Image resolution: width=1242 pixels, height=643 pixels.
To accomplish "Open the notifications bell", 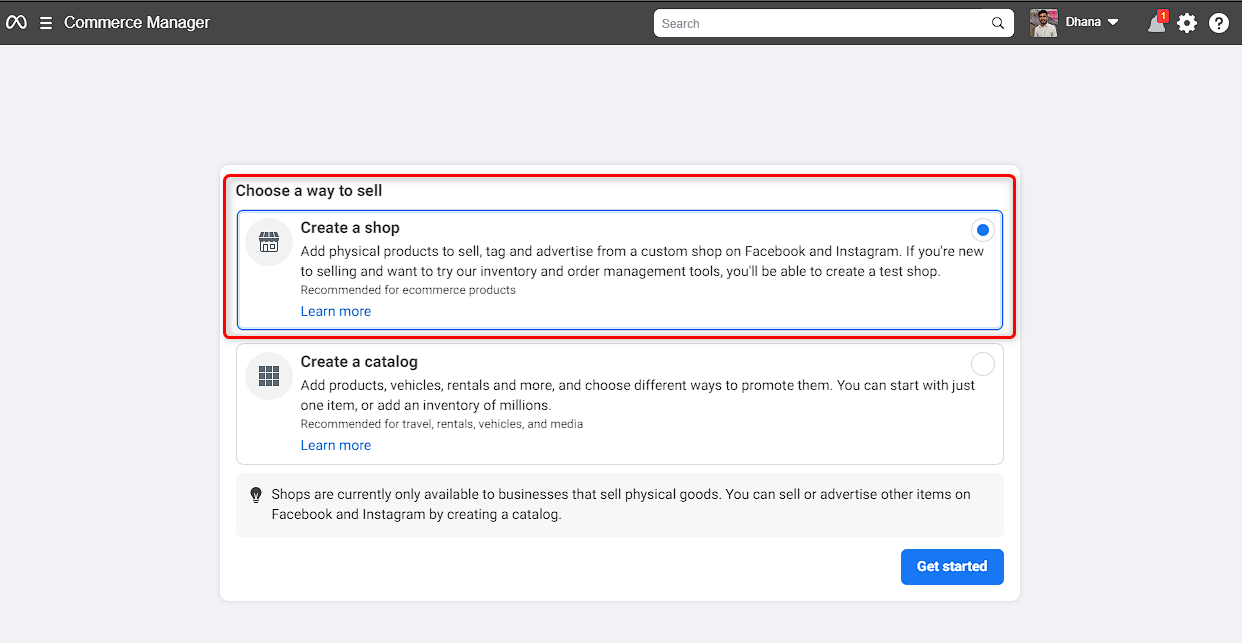I will (x=1157, y=22).
